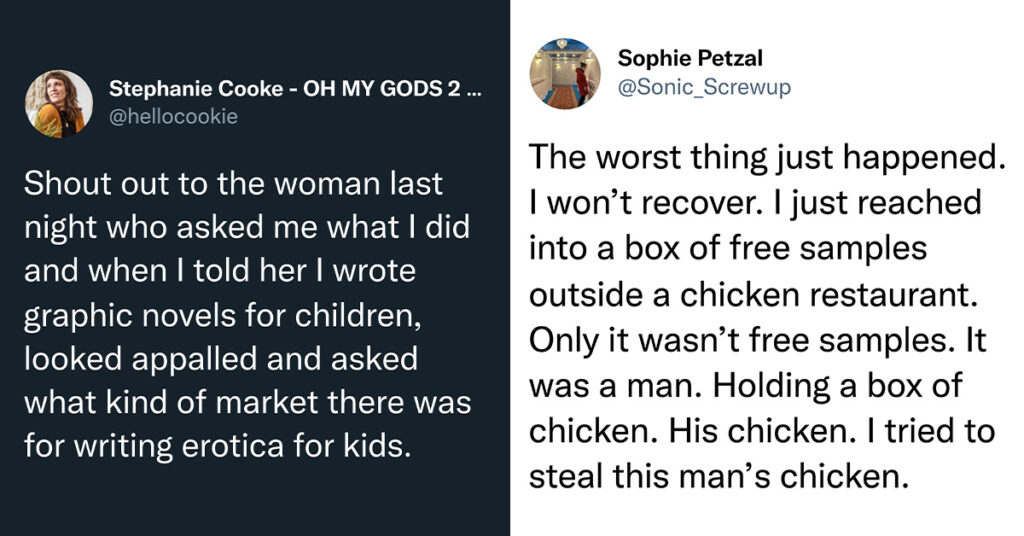Open the @hellocookie handle link
1024x536 pixels.
point(173,117)
